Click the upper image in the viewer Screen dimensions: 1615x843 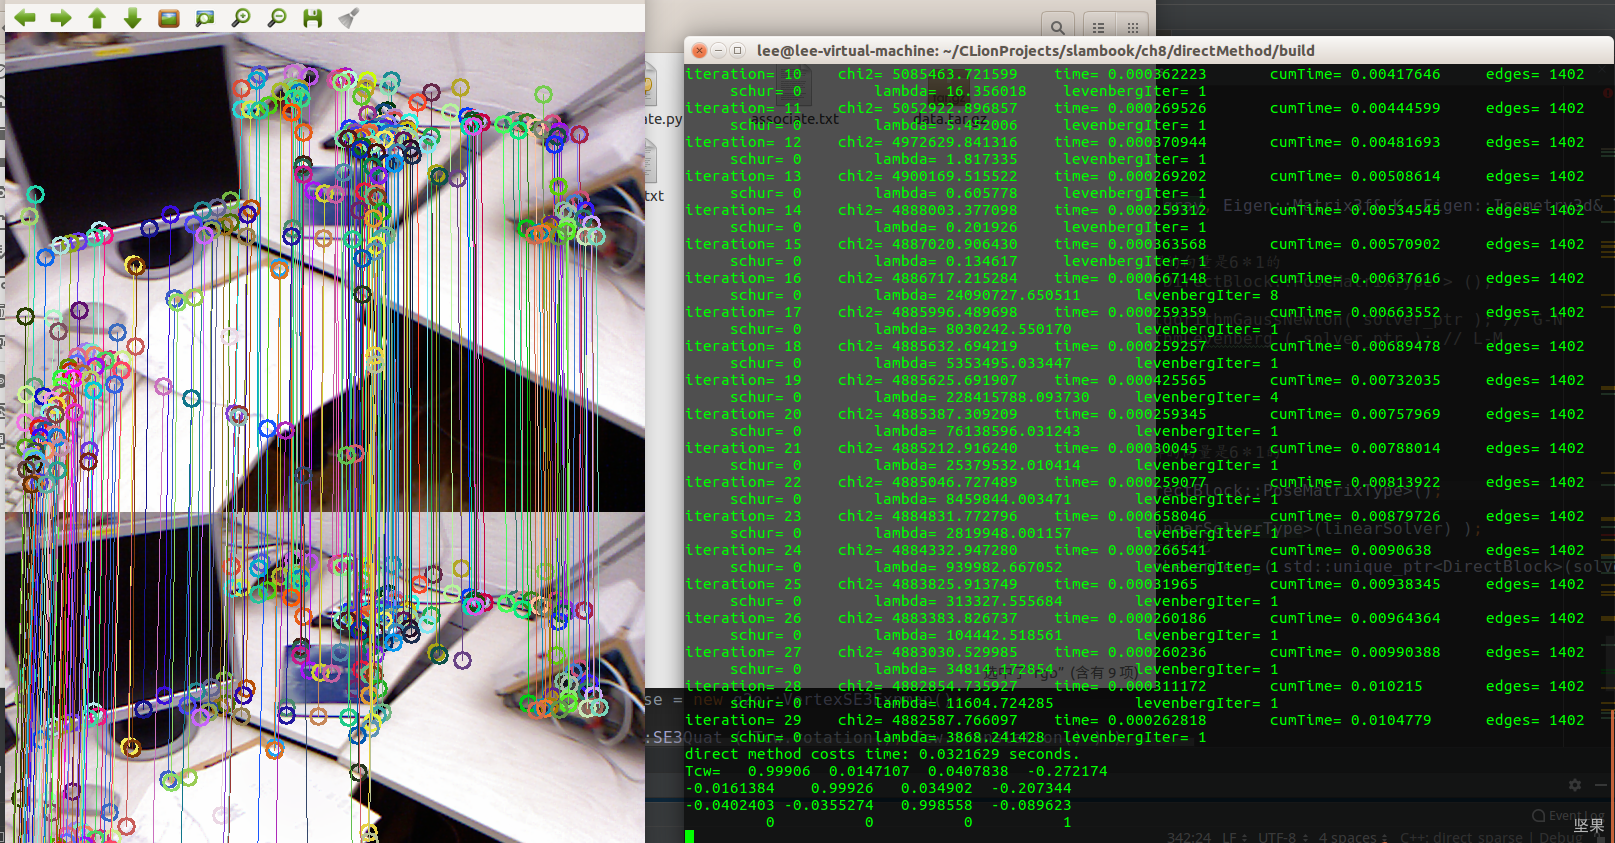tap(325, 272)
